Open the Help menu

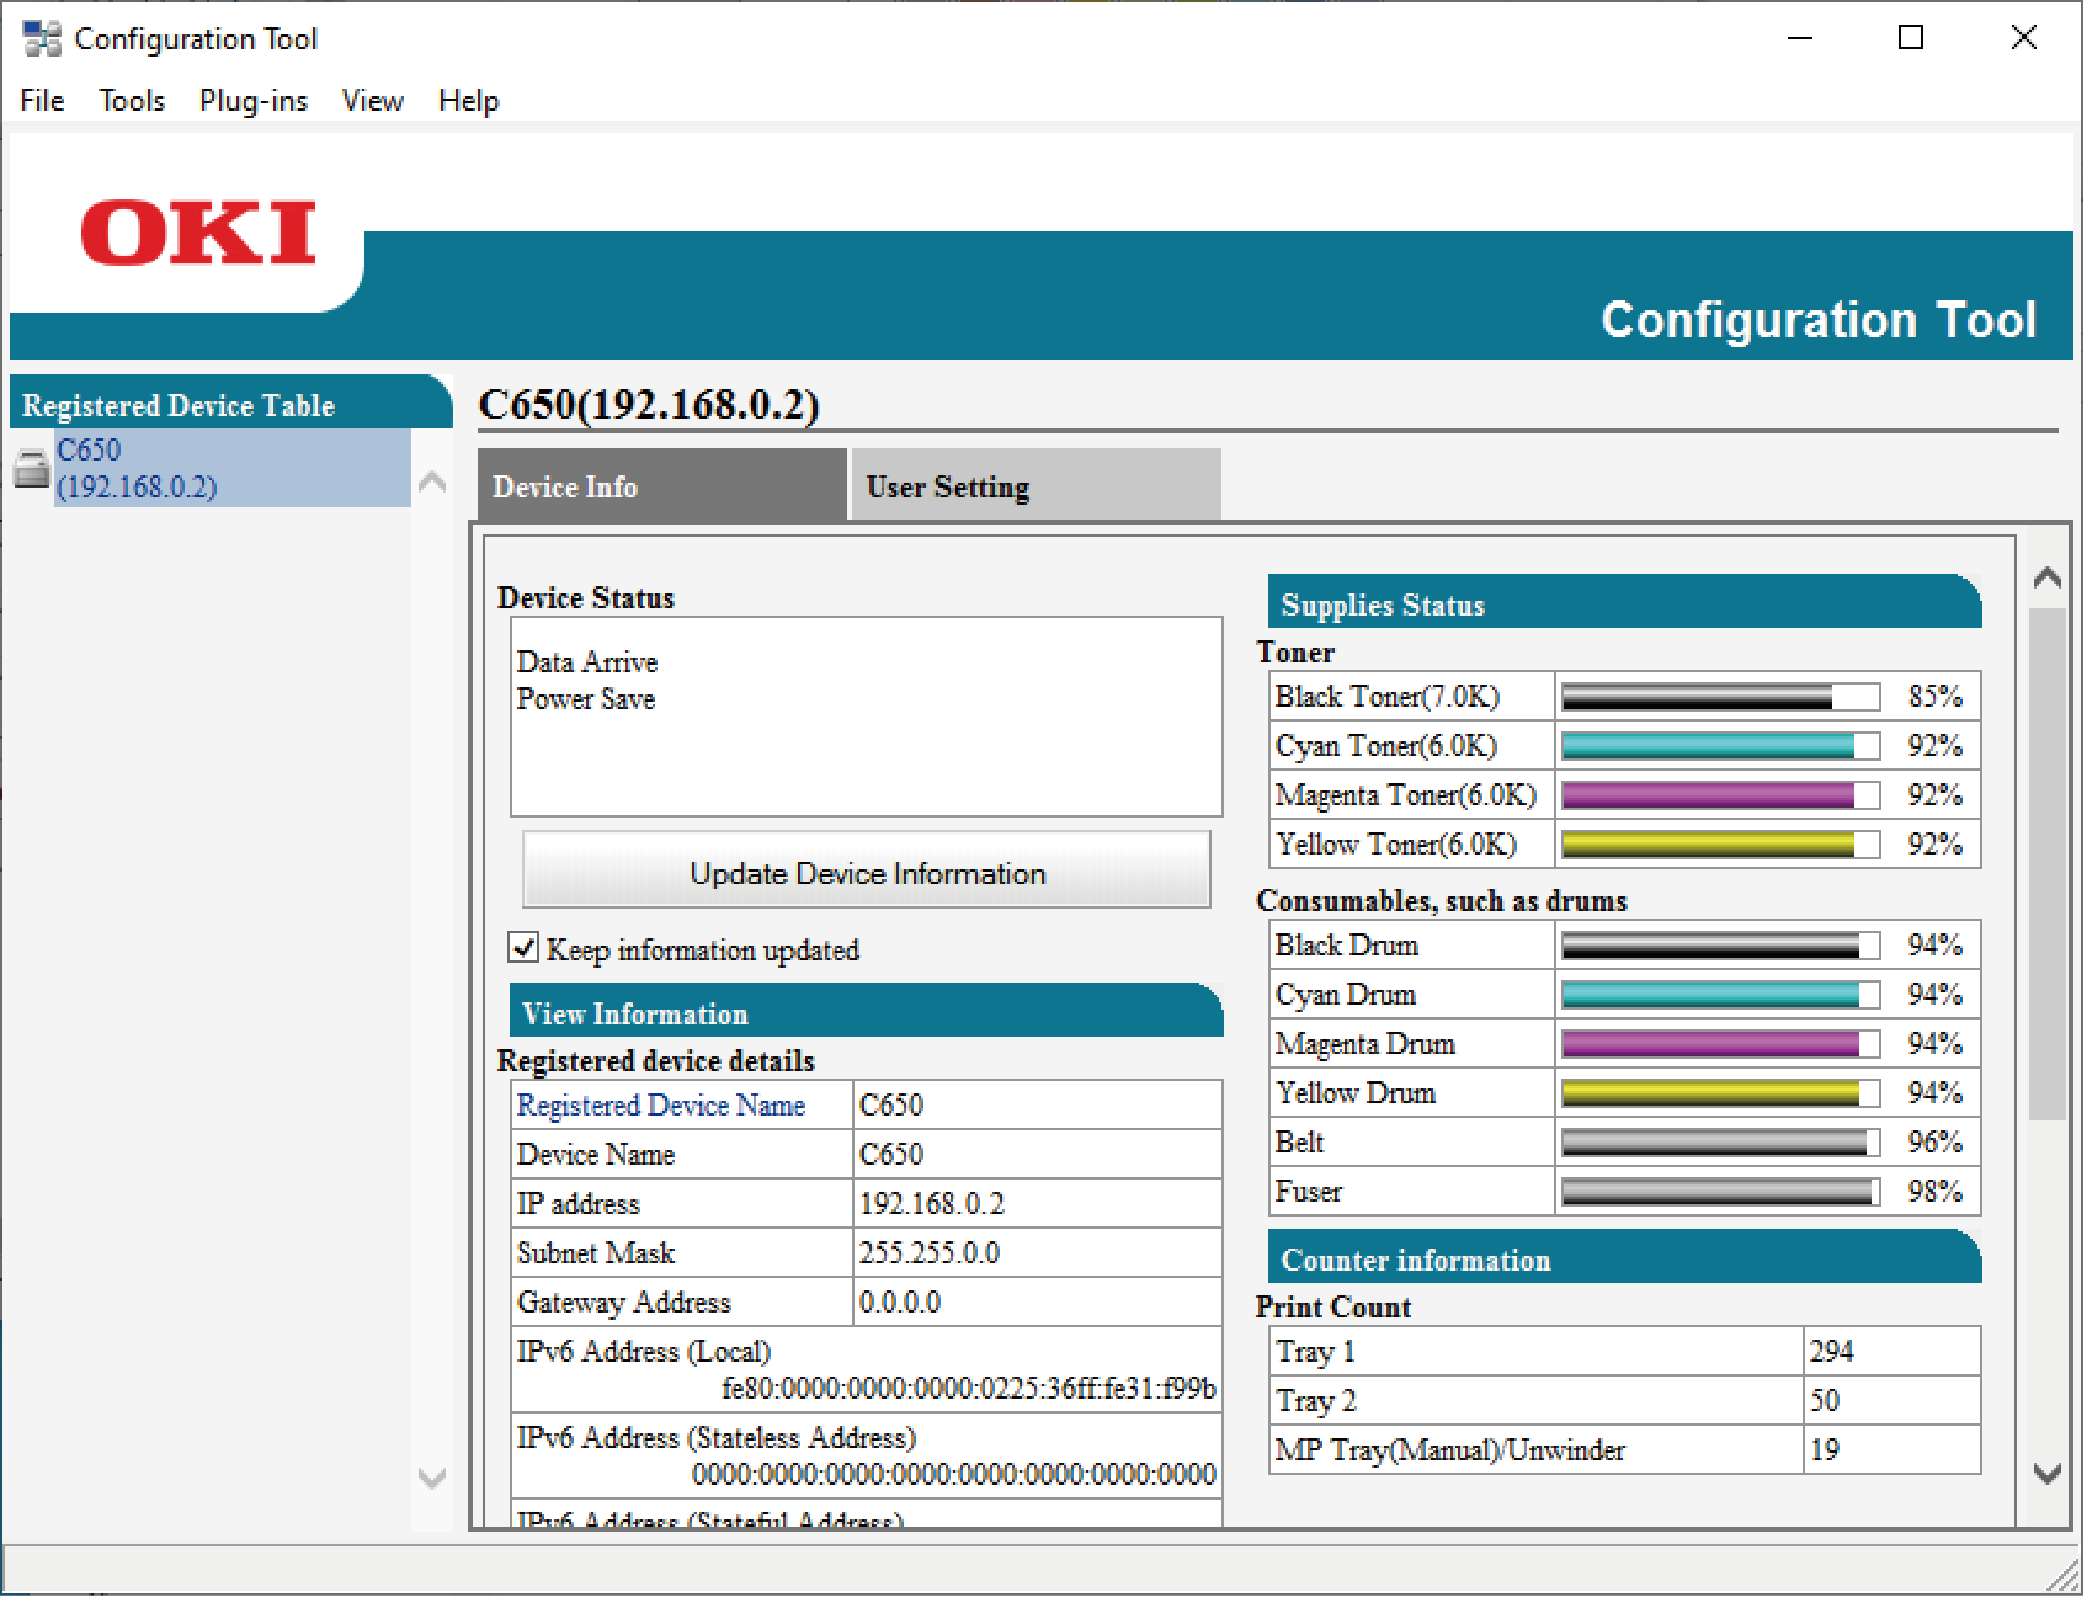pos(468,101)
